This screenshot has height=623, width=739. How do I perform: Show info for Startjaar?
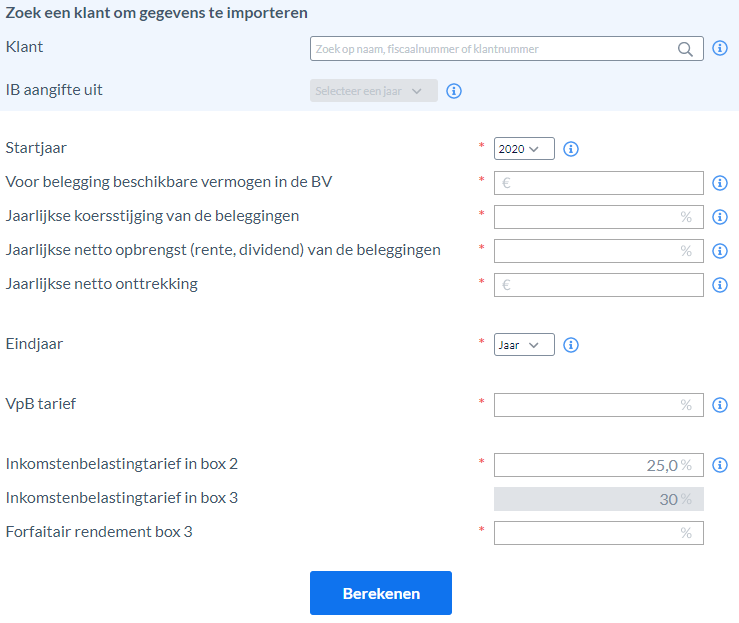click(x=571, y=149)
